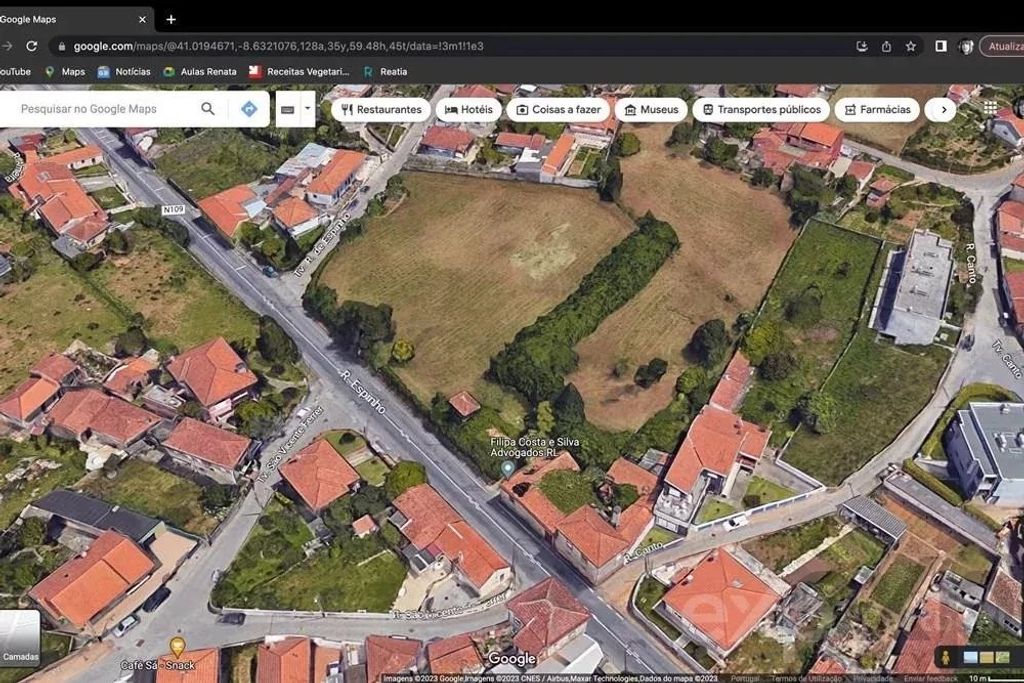Click the Portugal footer link

[745, 678]
